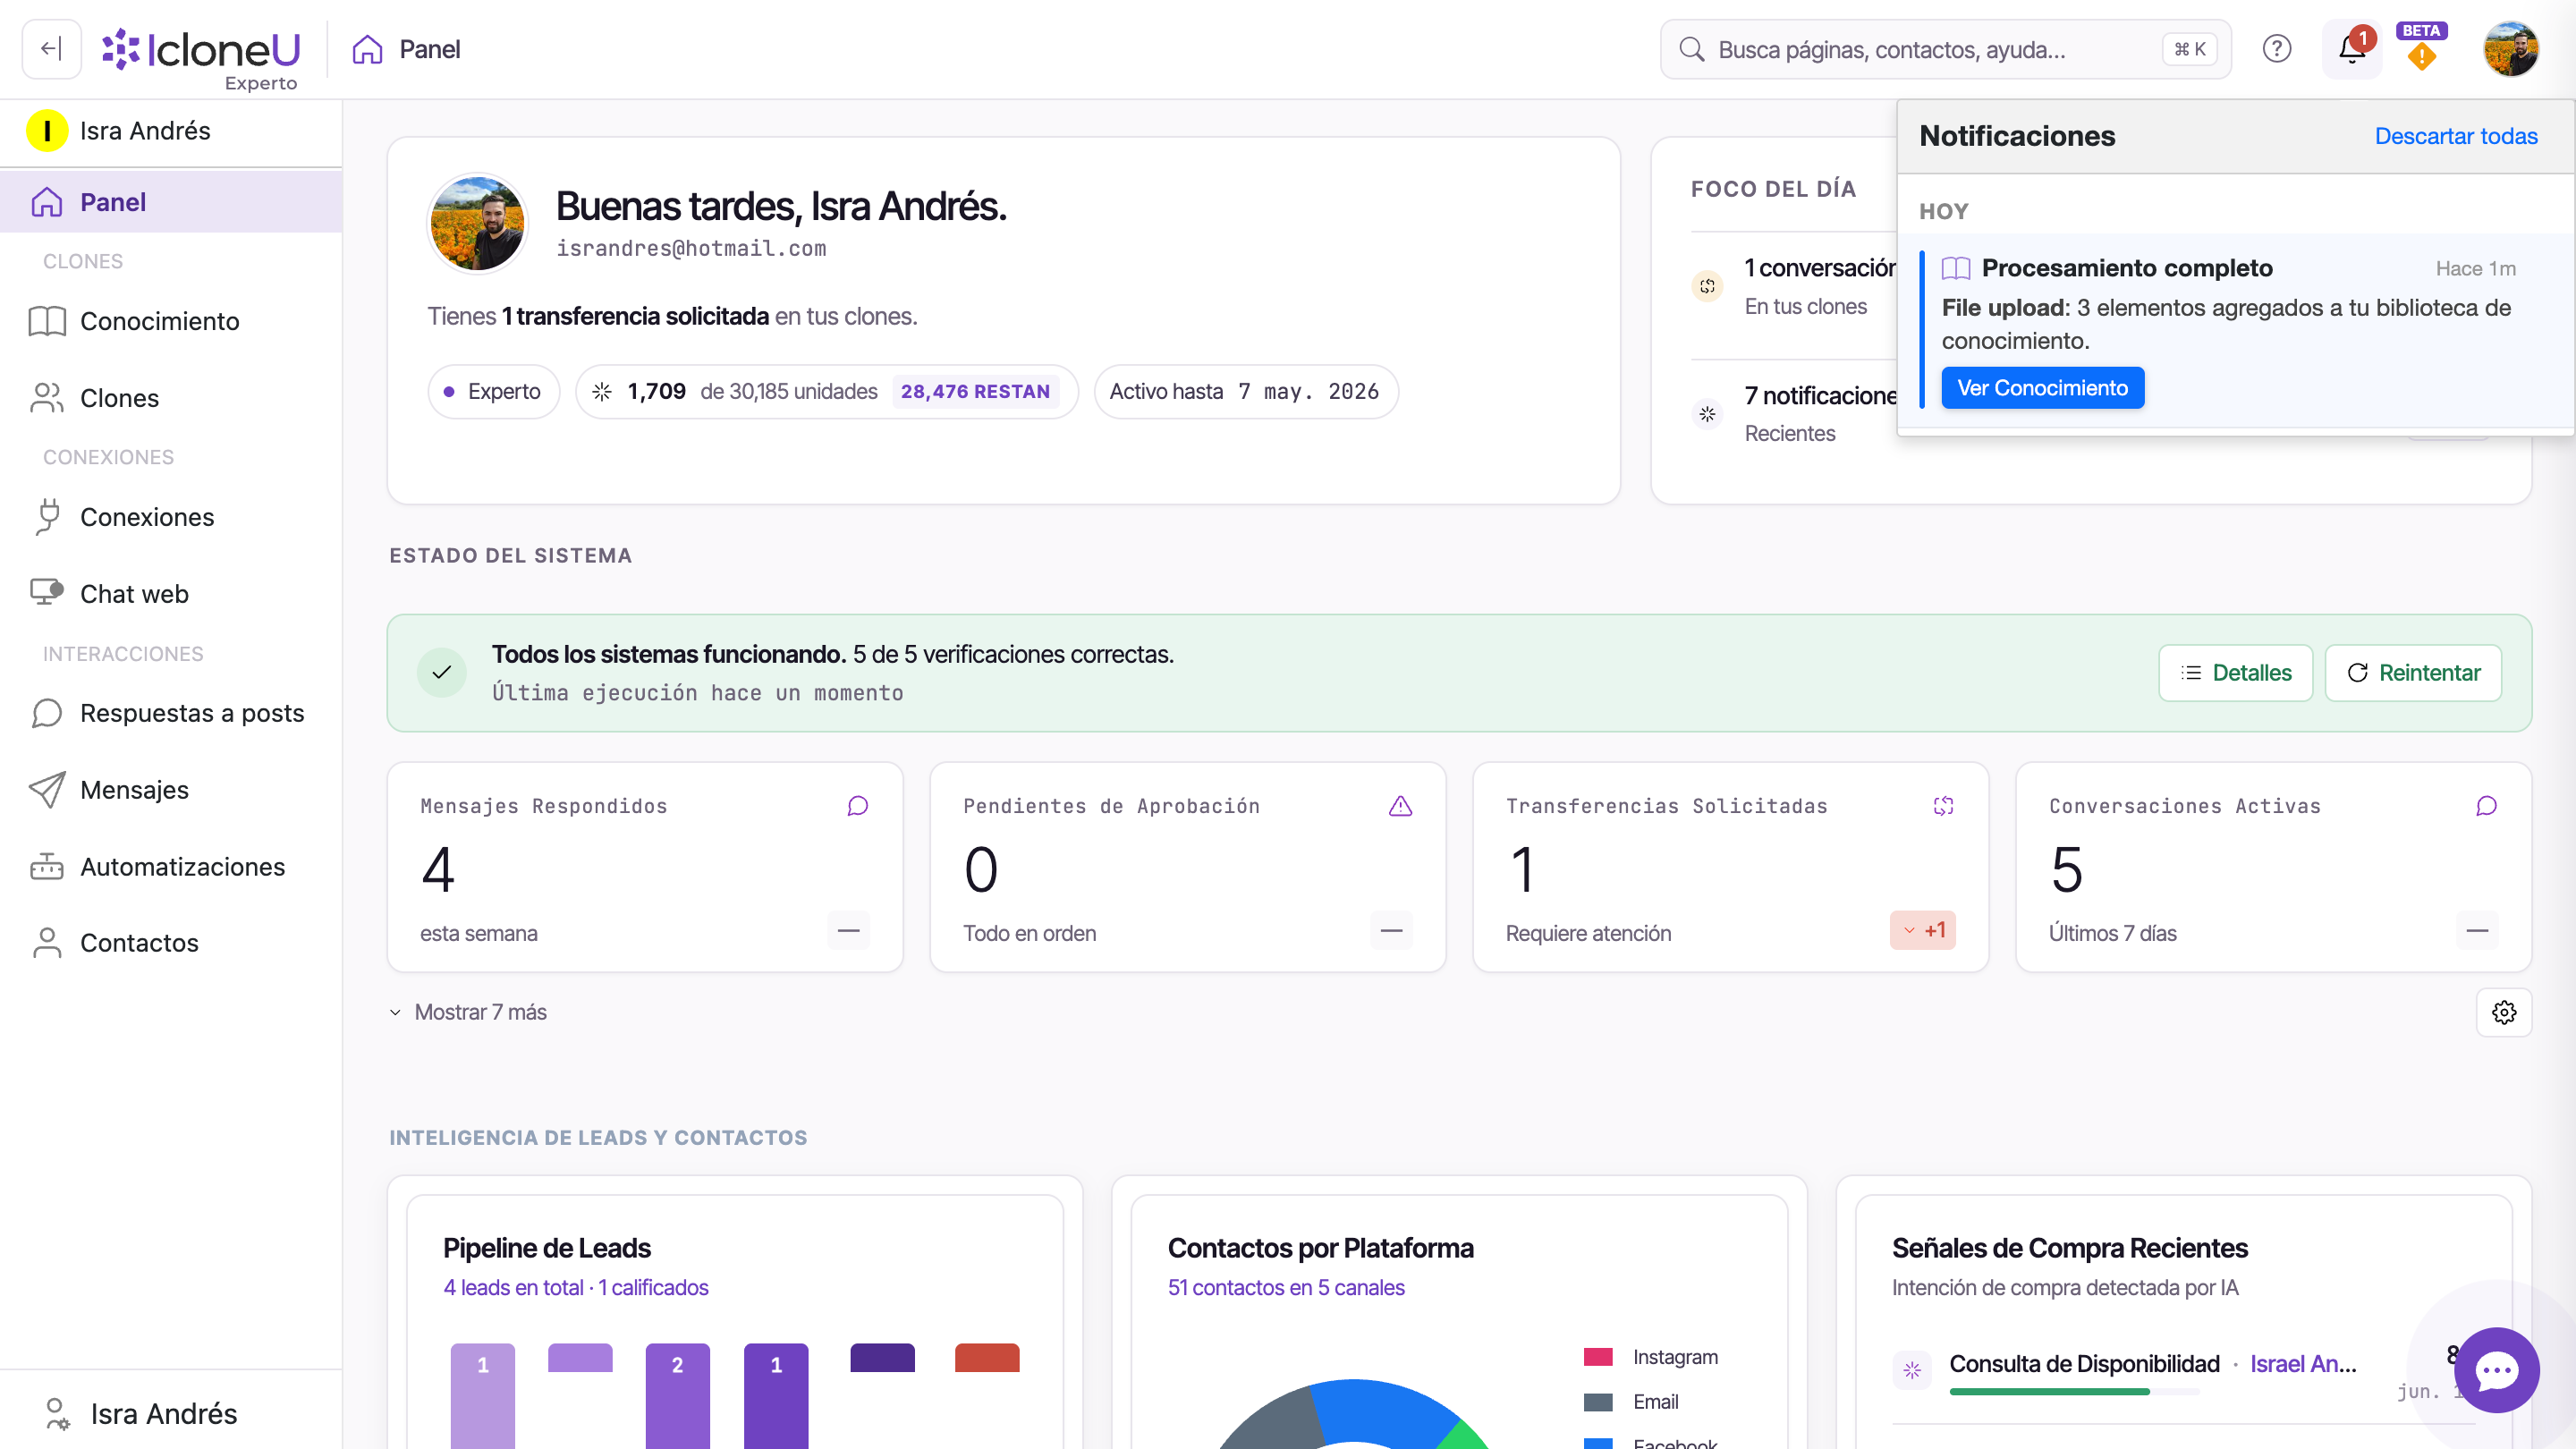
Task: Open dashboard settings gear icon
Action: [2503, 1012]
